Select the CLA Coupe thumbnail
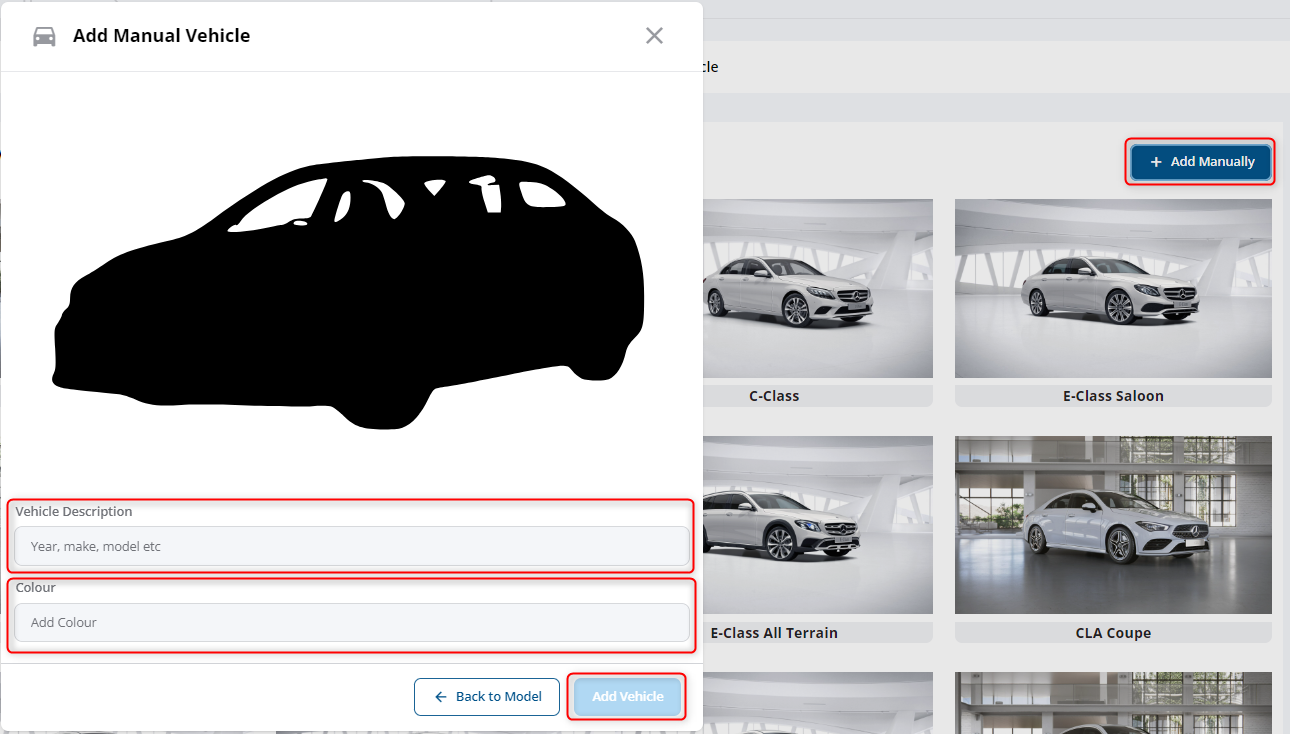 tap(1113, 525)
